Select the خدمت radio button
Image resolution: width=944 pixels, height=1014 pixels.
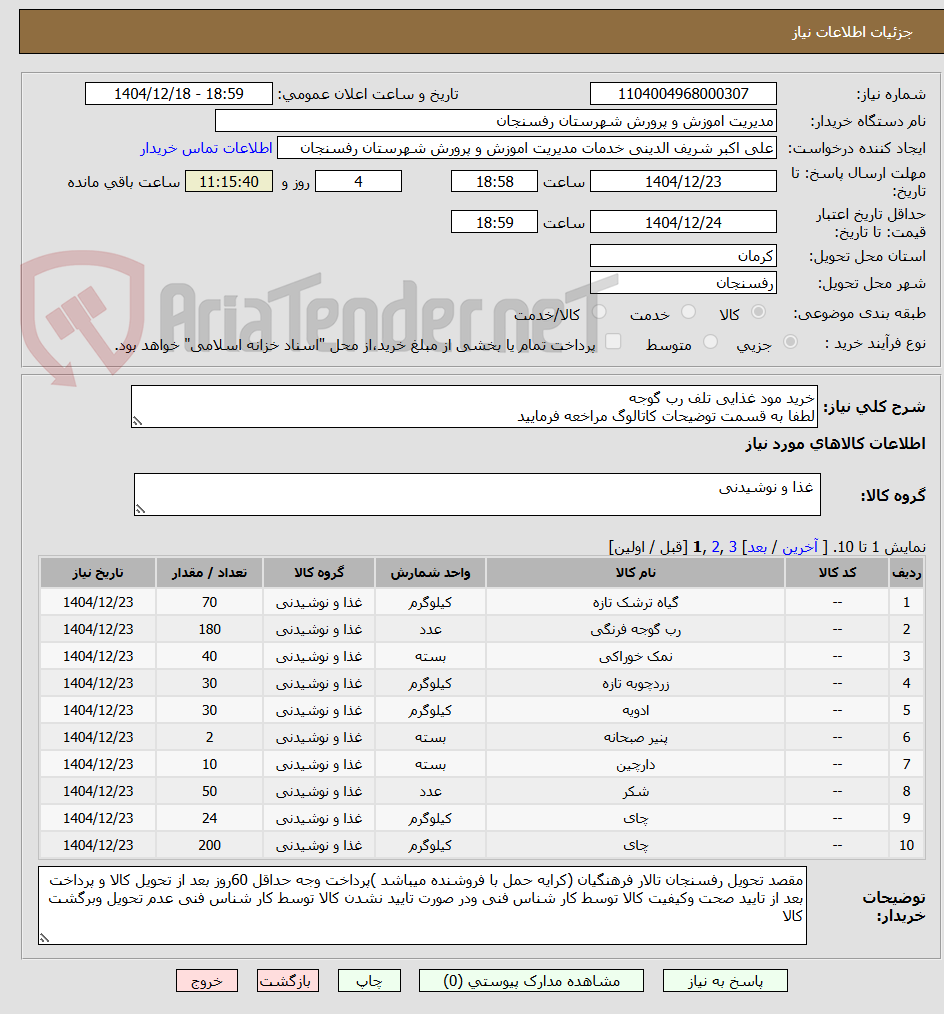coord(689,312)
